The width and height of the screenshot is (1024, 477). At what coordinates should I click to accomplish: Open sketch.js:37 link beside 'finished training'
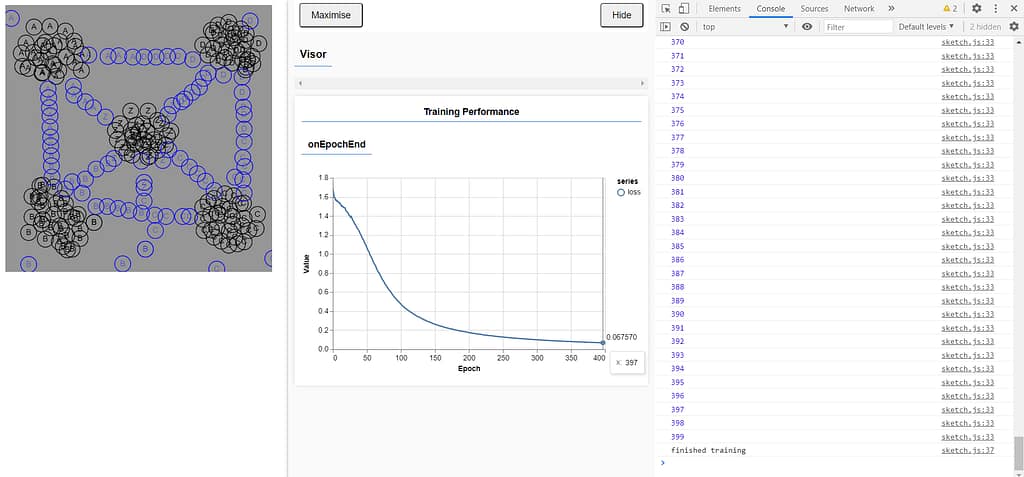967,450
